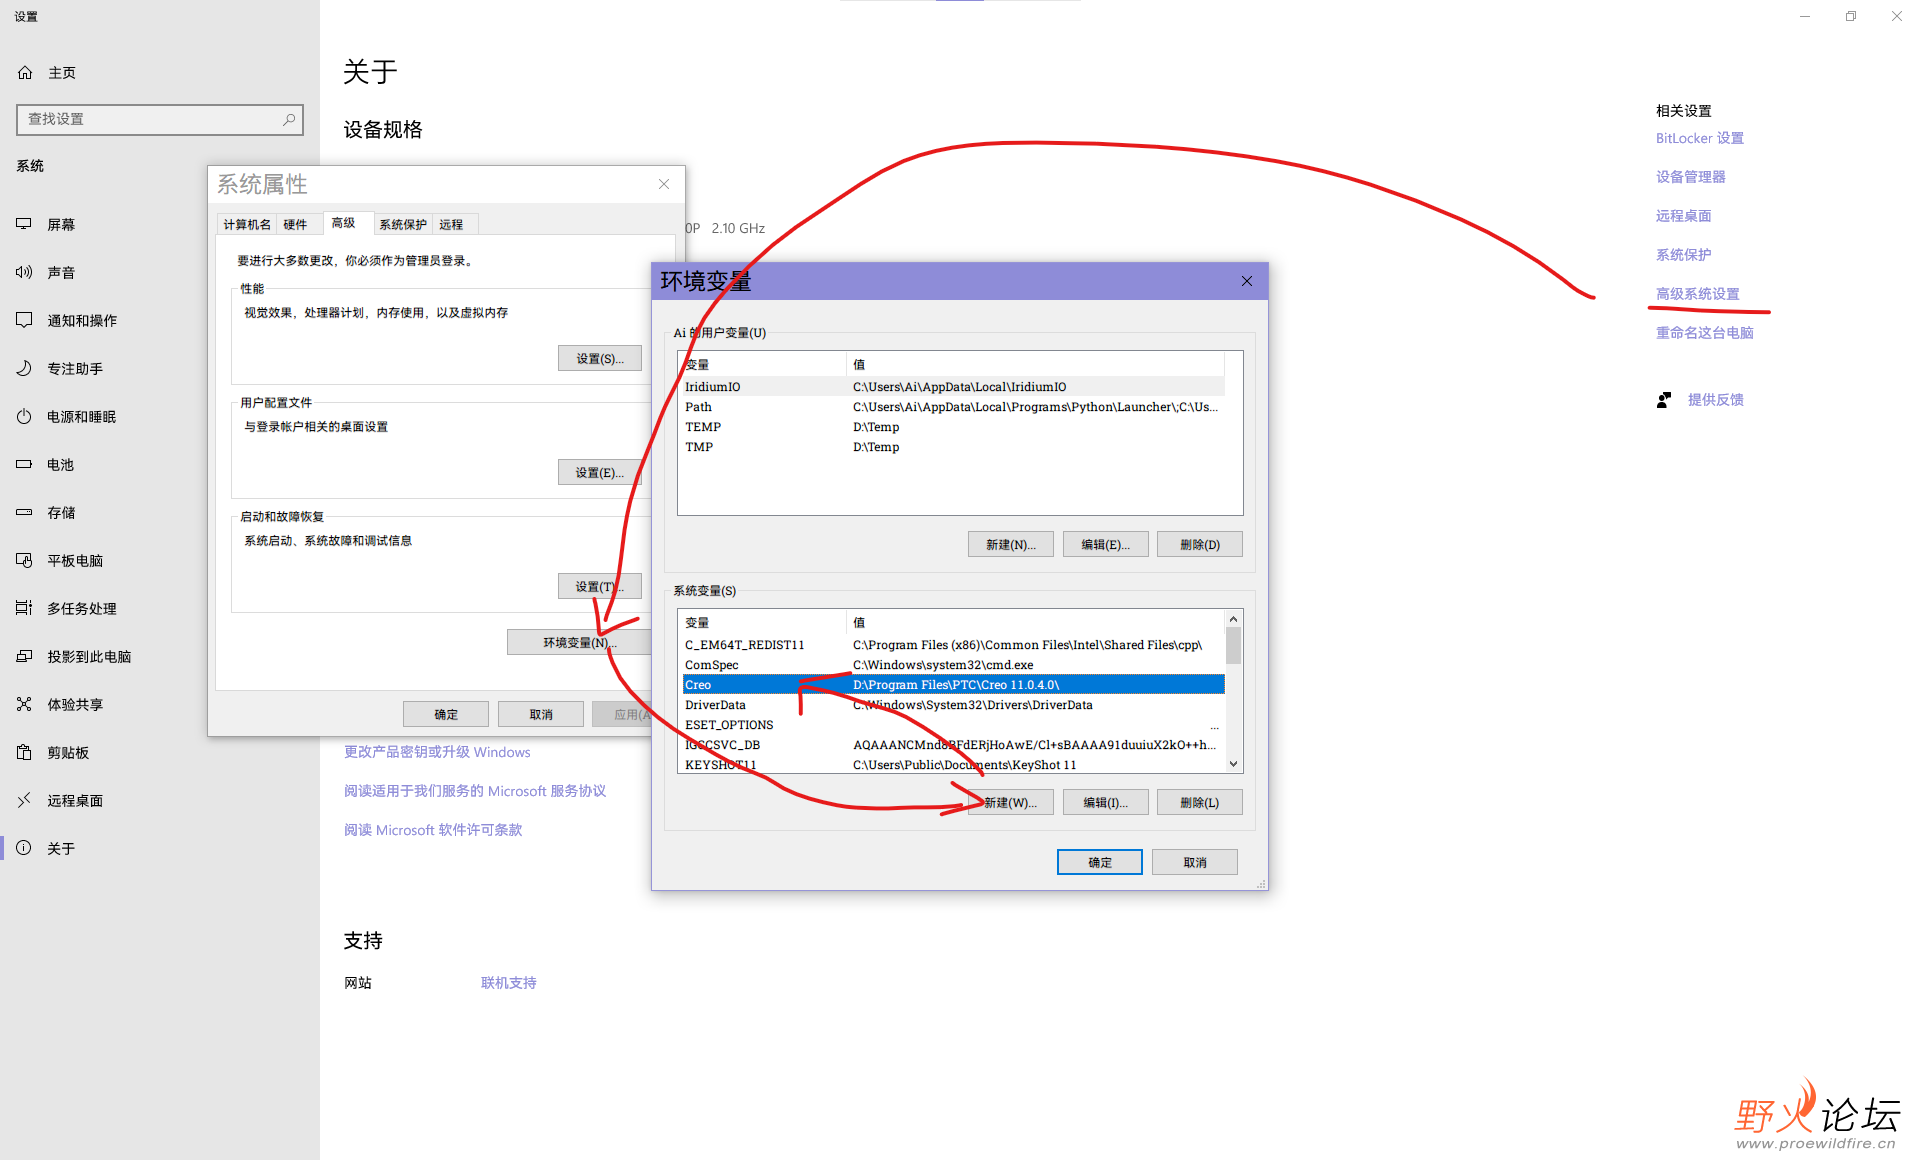The width and height of the screenshot is (1920, 1160).
Task: Click 重命名这台电脑 link
Action: point(1704,332)
